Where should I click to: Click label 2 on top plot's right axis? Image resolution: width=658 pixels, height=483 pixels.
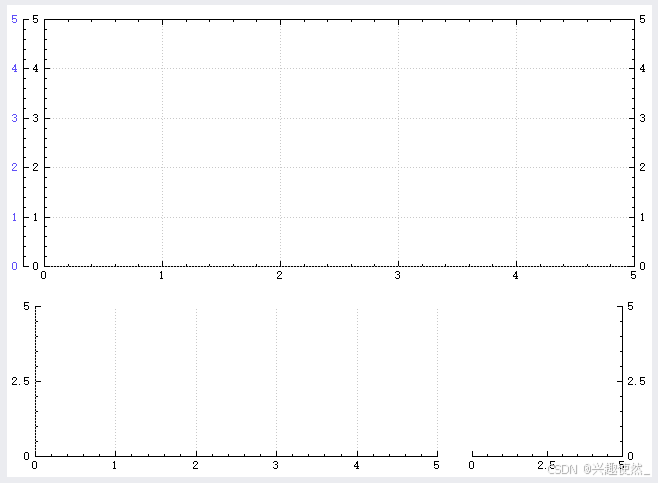tap(642, 167)
